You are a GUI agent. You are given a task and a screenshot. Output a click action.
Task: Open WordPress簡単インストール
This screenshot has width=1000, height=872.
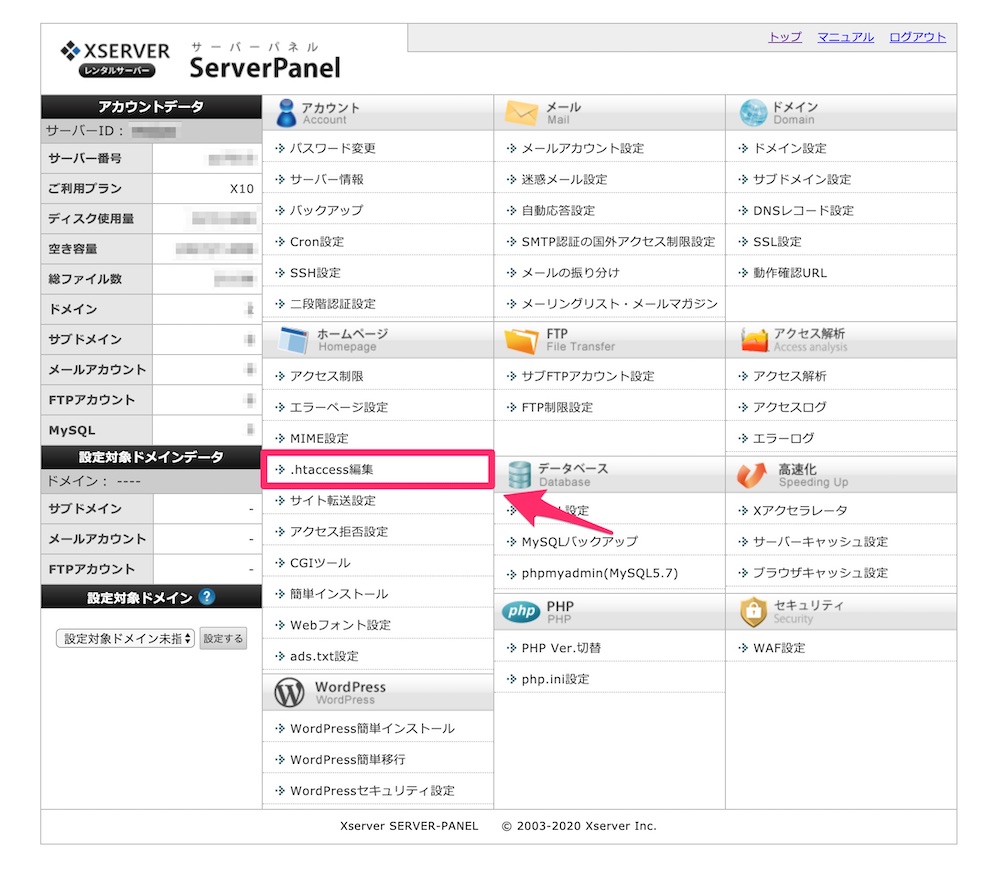372,728
